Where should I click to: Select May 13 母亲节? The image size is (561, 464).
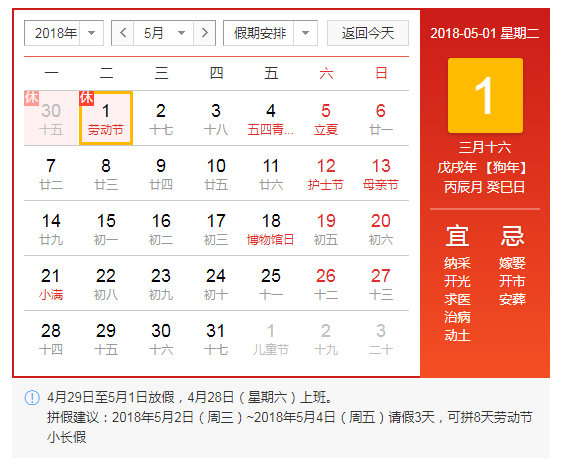[381, 174]
